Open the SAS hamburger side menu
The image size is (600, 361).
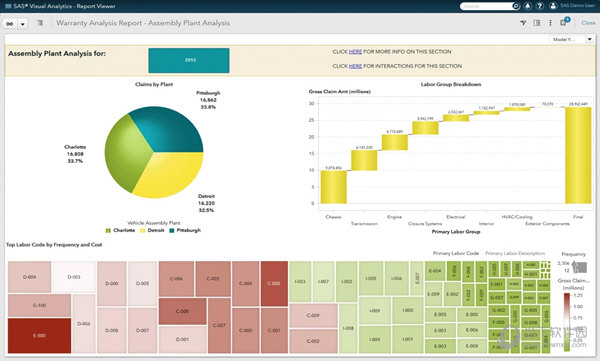pyautogui.click(x=7, y=6)
